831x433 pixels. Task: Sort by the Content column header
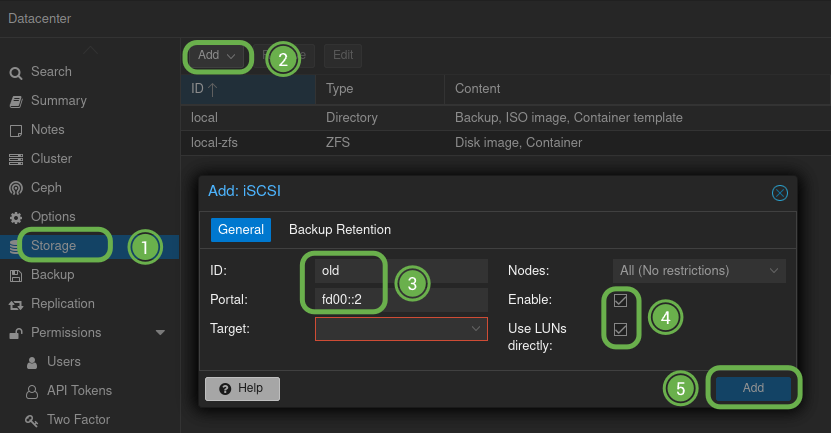click(x=637, y=89)
